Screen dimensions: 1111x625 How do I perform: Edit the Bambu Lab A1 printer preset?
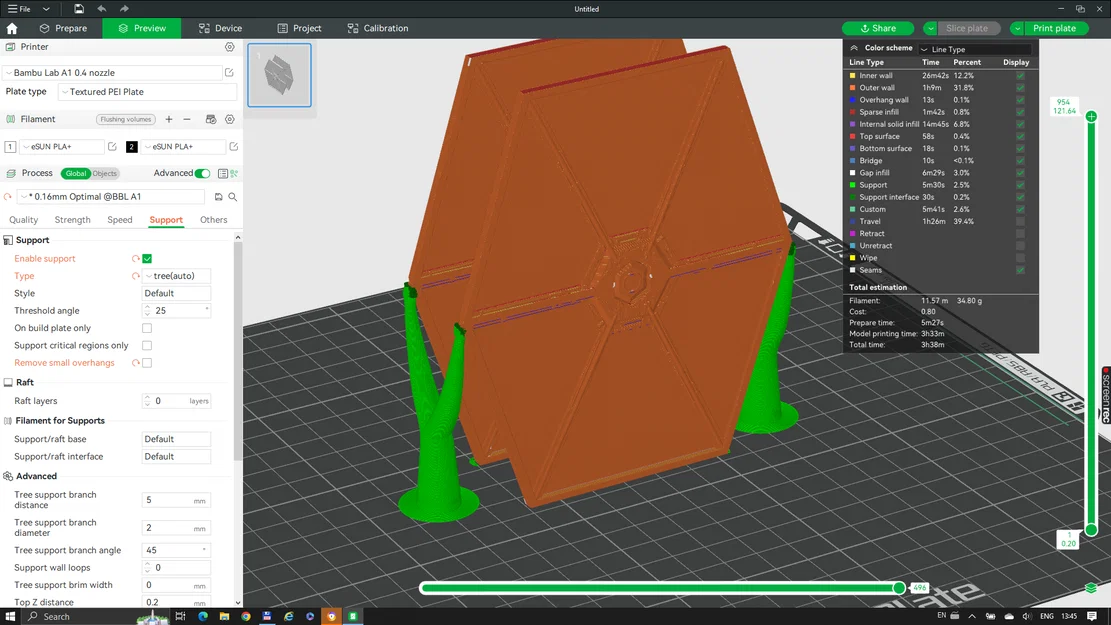coord(230,72)
